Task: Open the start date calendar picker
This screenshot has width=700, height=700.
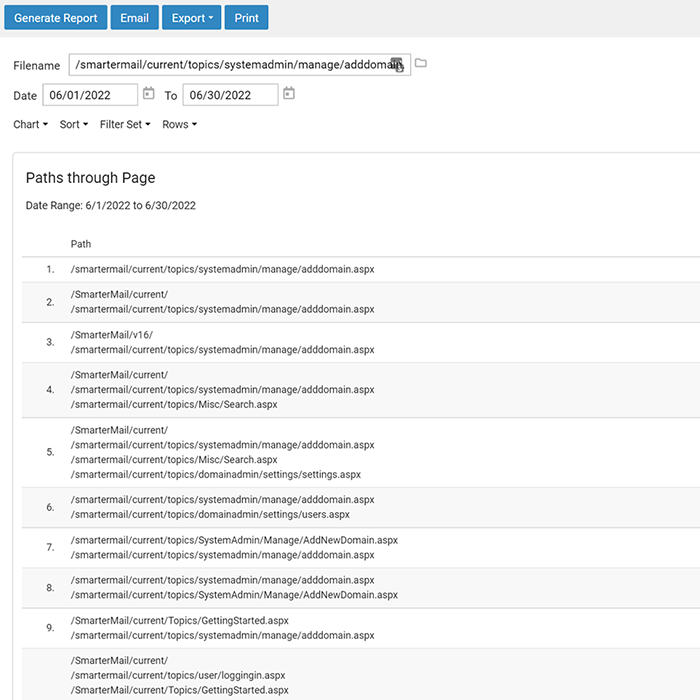Action: pyautogui.click(x=148, y=94)
